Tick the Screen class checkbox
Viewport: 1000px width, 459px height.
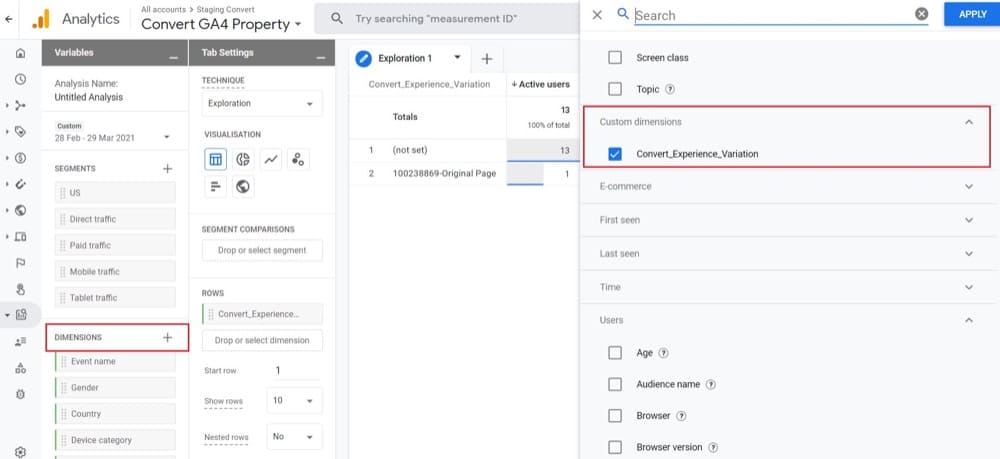[x=615, y=58]
